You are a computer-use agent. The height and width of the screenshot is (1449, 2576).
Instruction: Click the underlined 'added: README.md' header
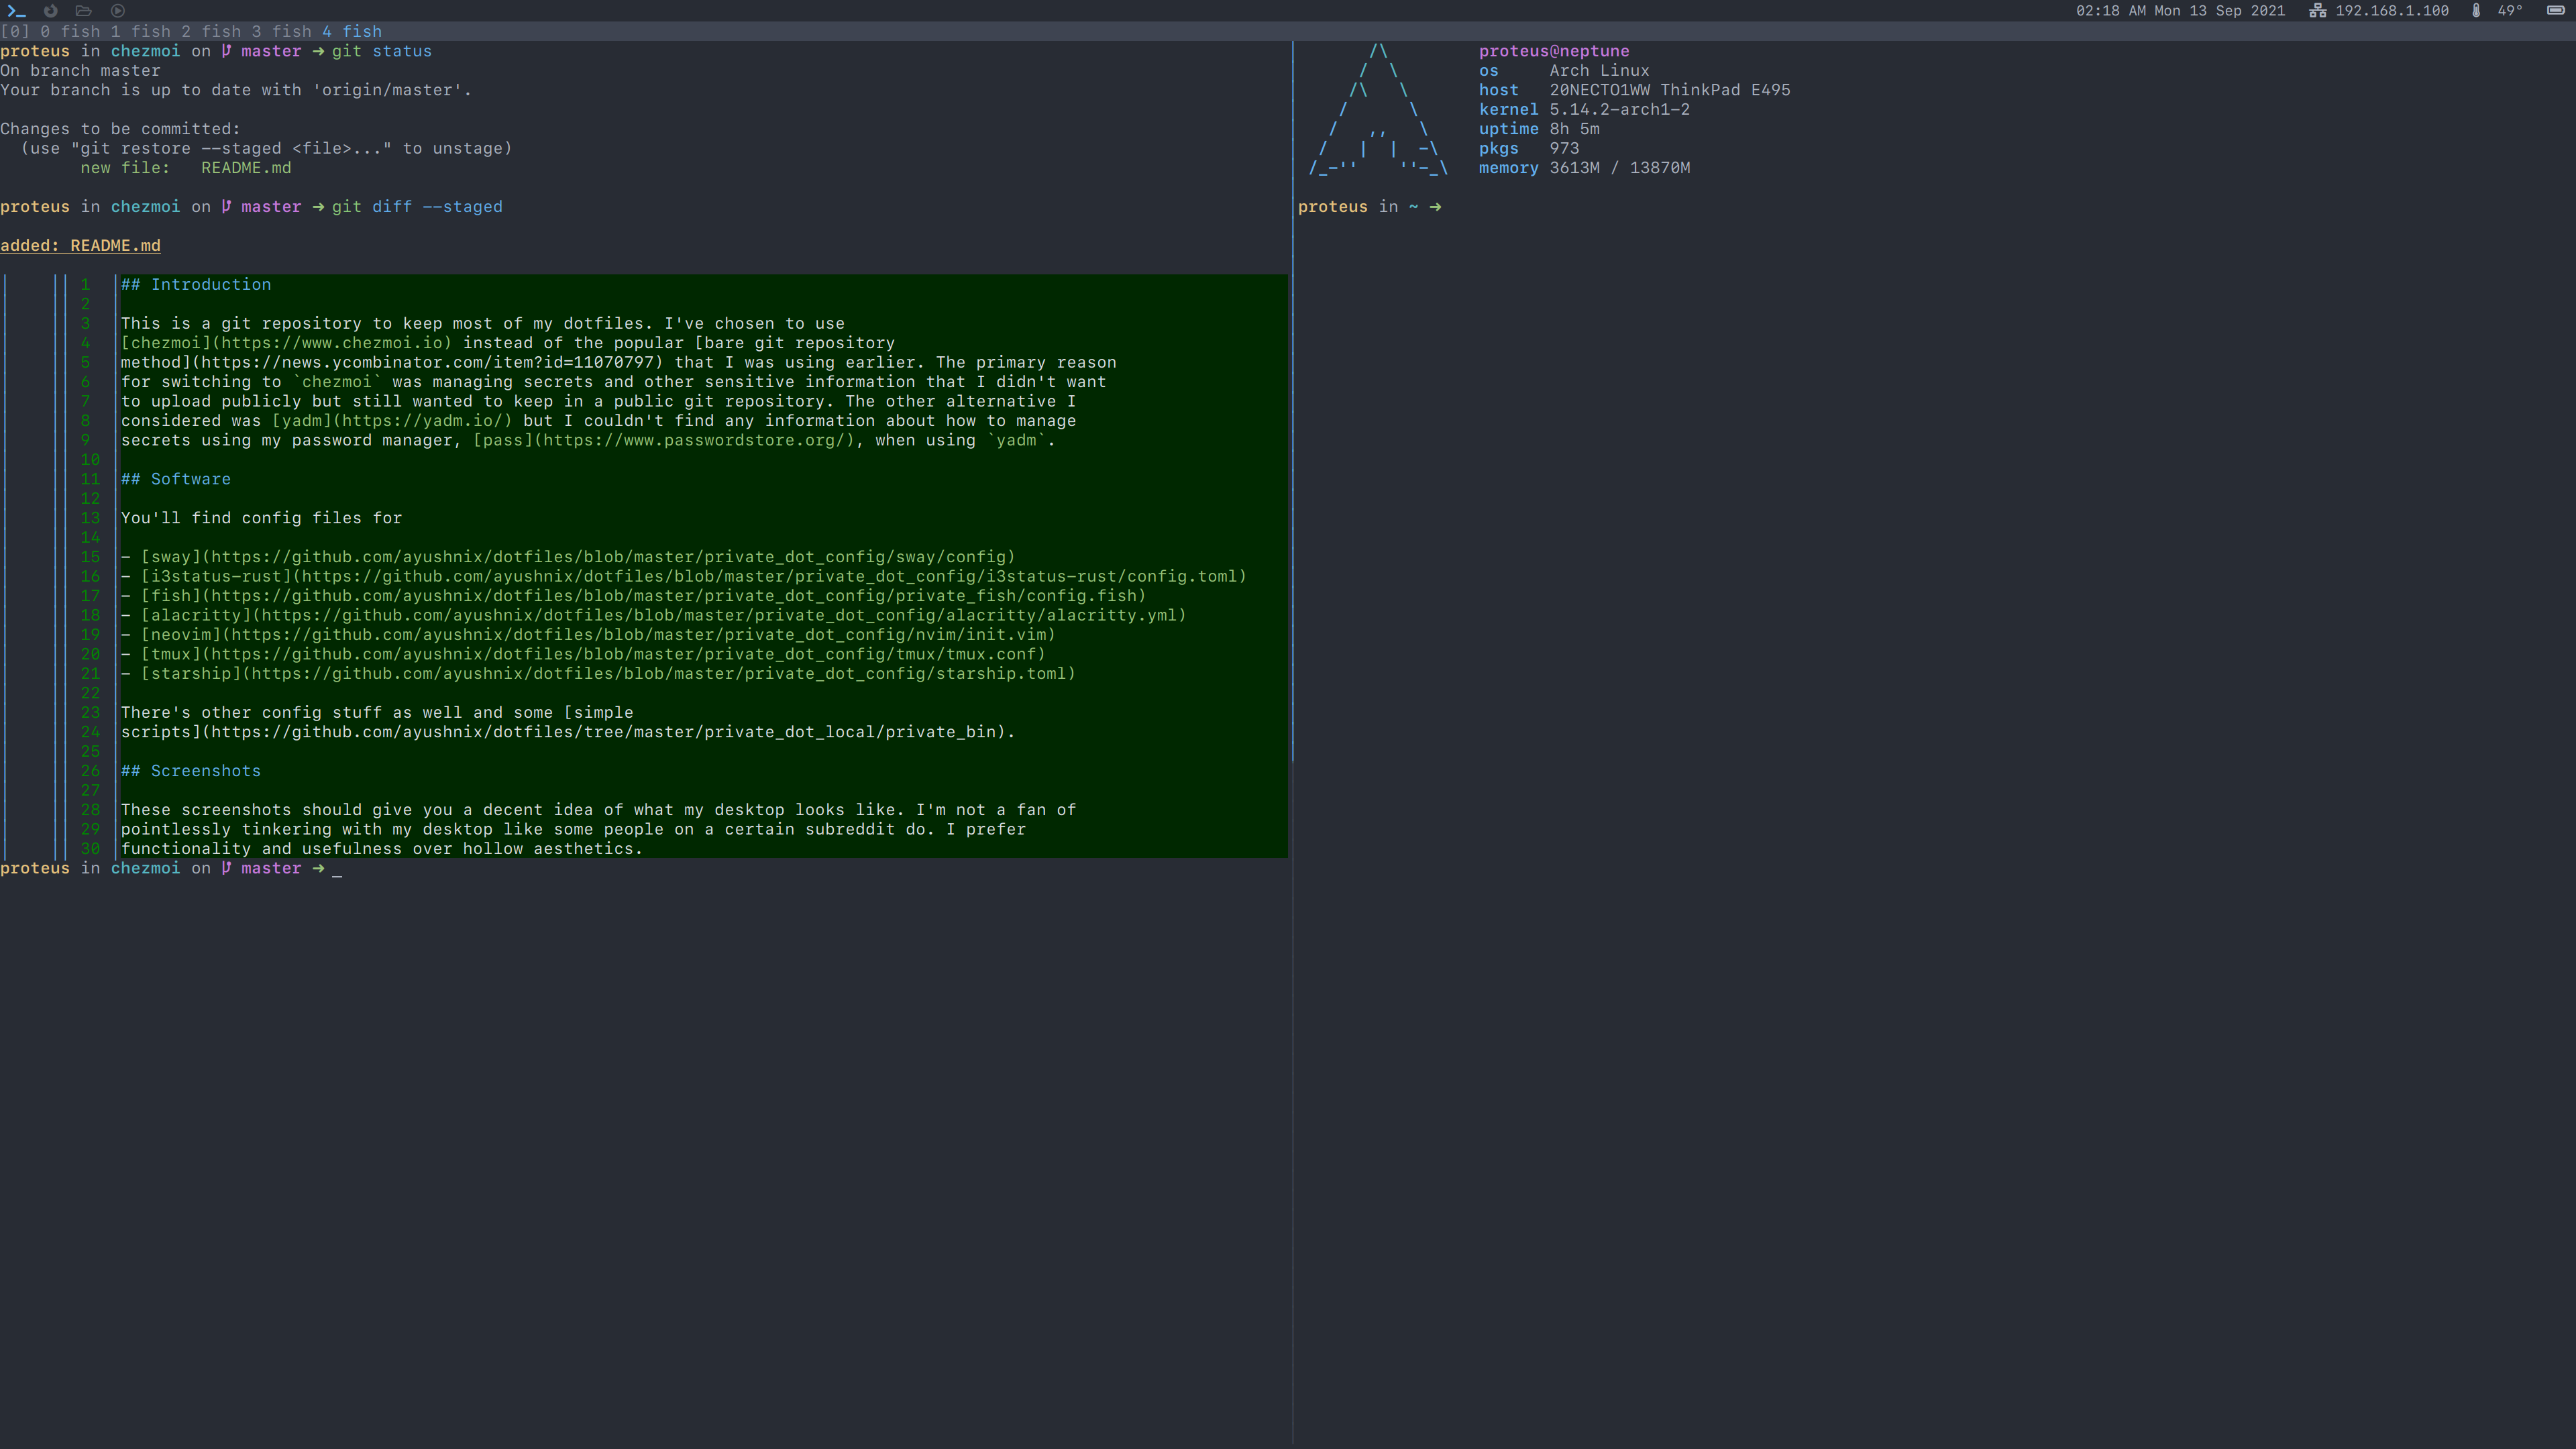(80, 246)
